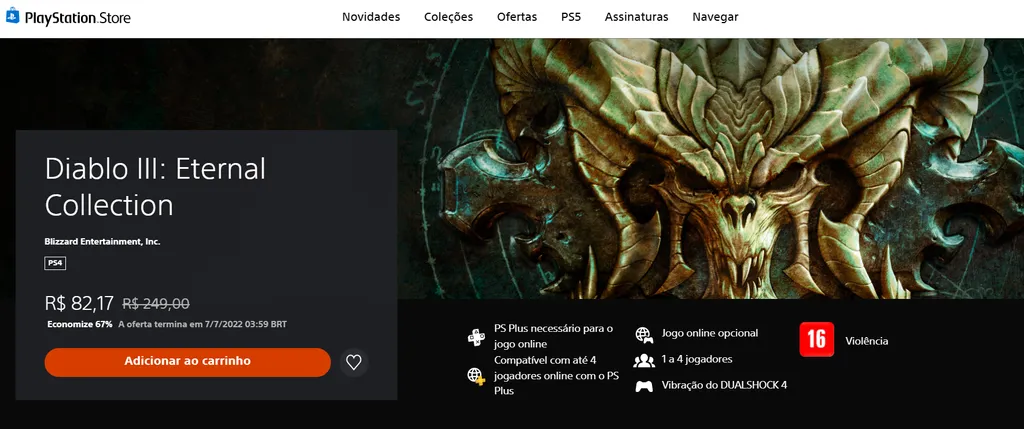
Task: Click the Diablo III: Eternal Collection title
Action: point(155,187)
